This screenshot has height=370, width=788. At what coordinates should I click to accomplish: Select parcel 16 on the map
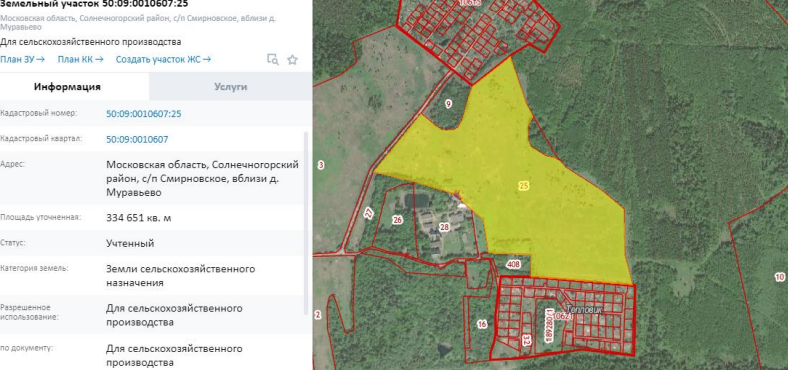click(482, 324)
